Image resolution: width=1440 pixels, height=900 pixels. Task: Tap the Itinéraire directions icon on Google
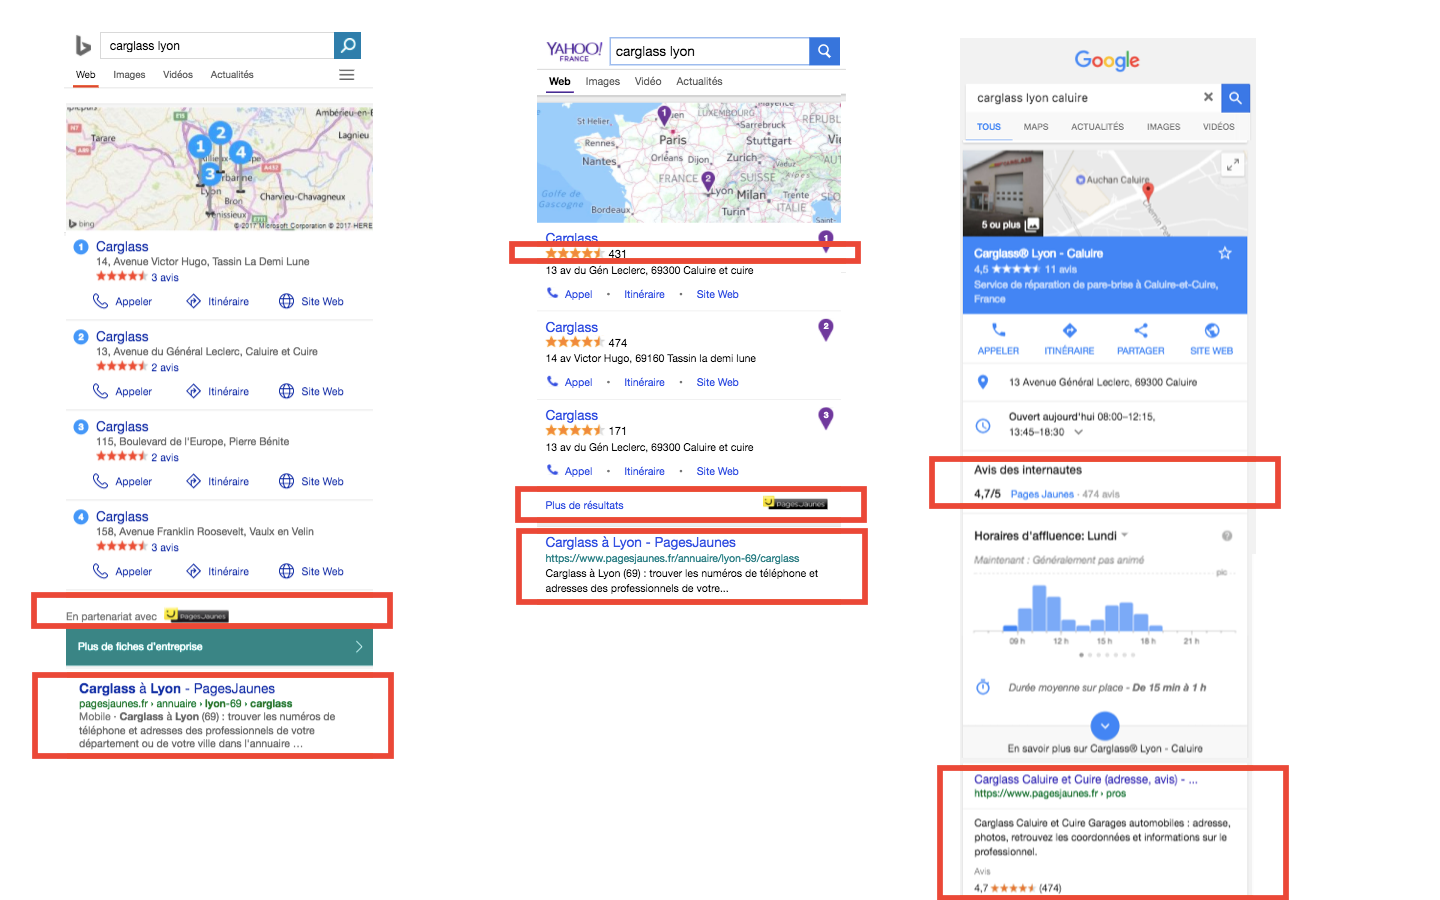1069,331
